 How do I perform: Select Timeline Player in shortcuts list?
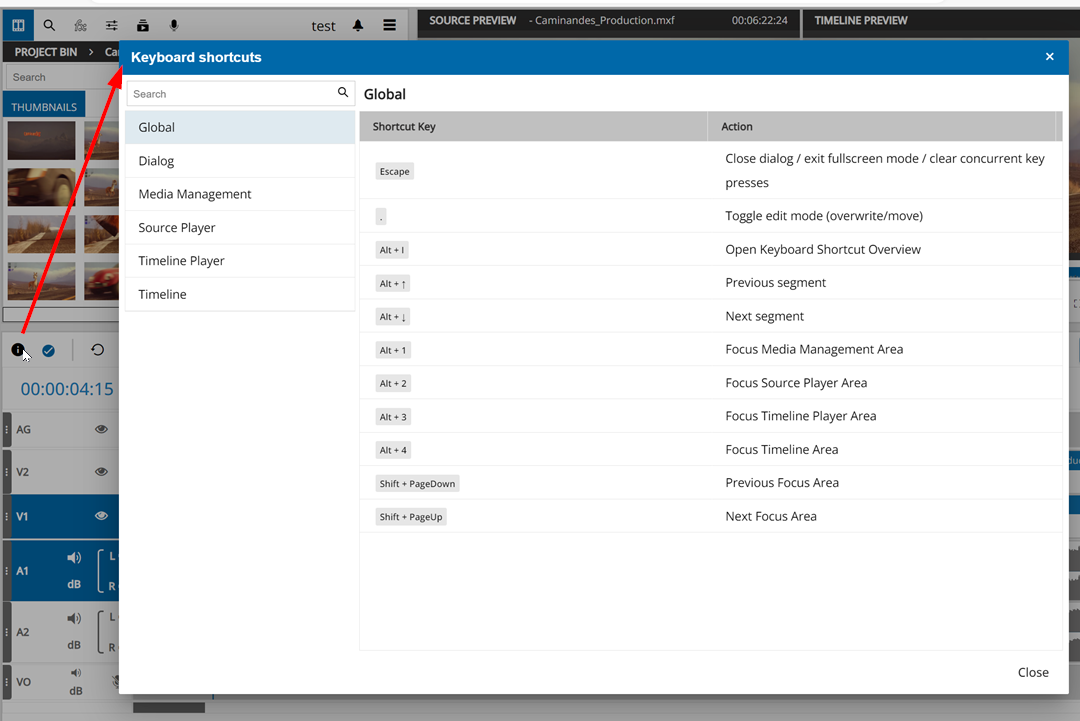181,261
